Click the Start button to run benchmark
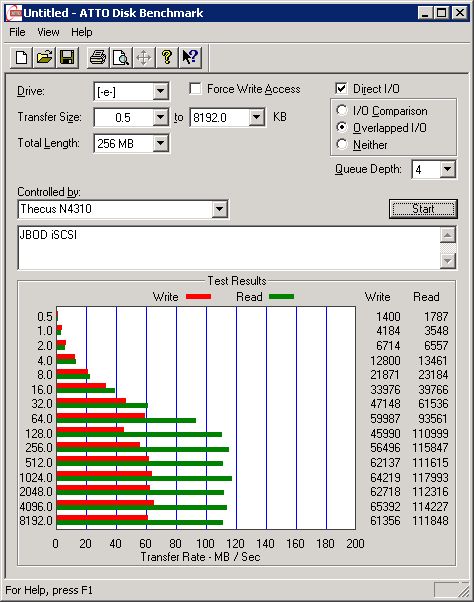 [423, 209]
